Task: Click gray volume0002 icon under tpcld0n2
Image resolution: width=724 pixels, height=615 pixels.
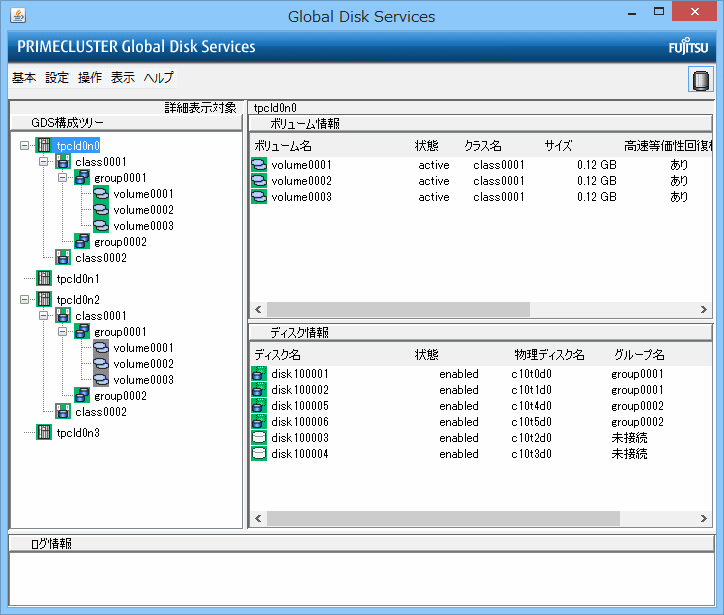Action: [x=101, y=363]
